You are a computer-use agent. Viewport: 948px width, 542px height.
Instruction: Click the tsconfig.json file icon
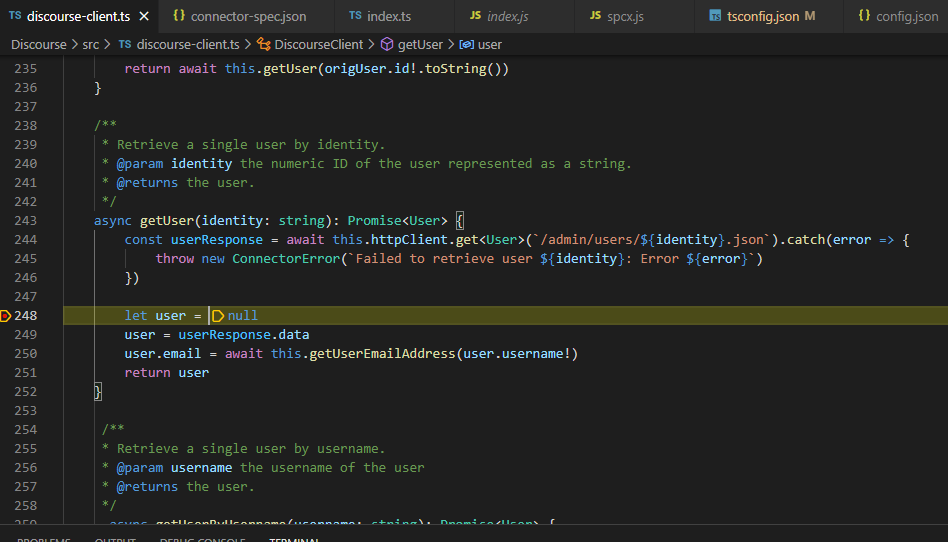tap(715, 16)
